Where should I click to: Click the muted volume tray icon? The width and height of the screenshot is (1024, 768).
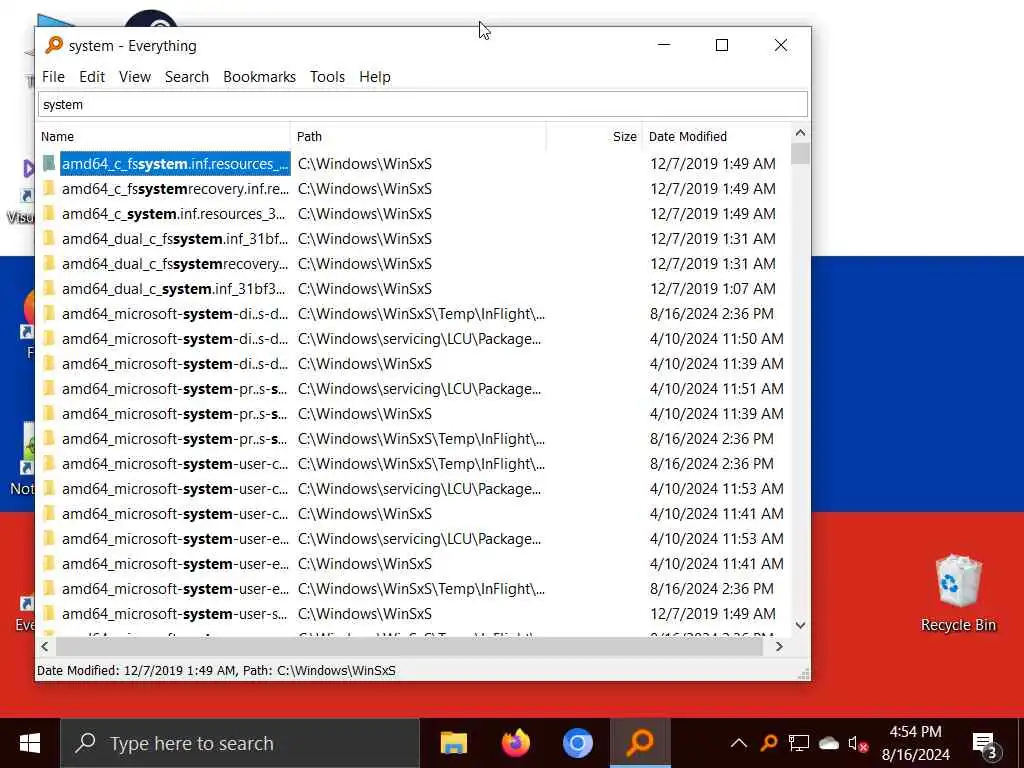tap(857, 743)
